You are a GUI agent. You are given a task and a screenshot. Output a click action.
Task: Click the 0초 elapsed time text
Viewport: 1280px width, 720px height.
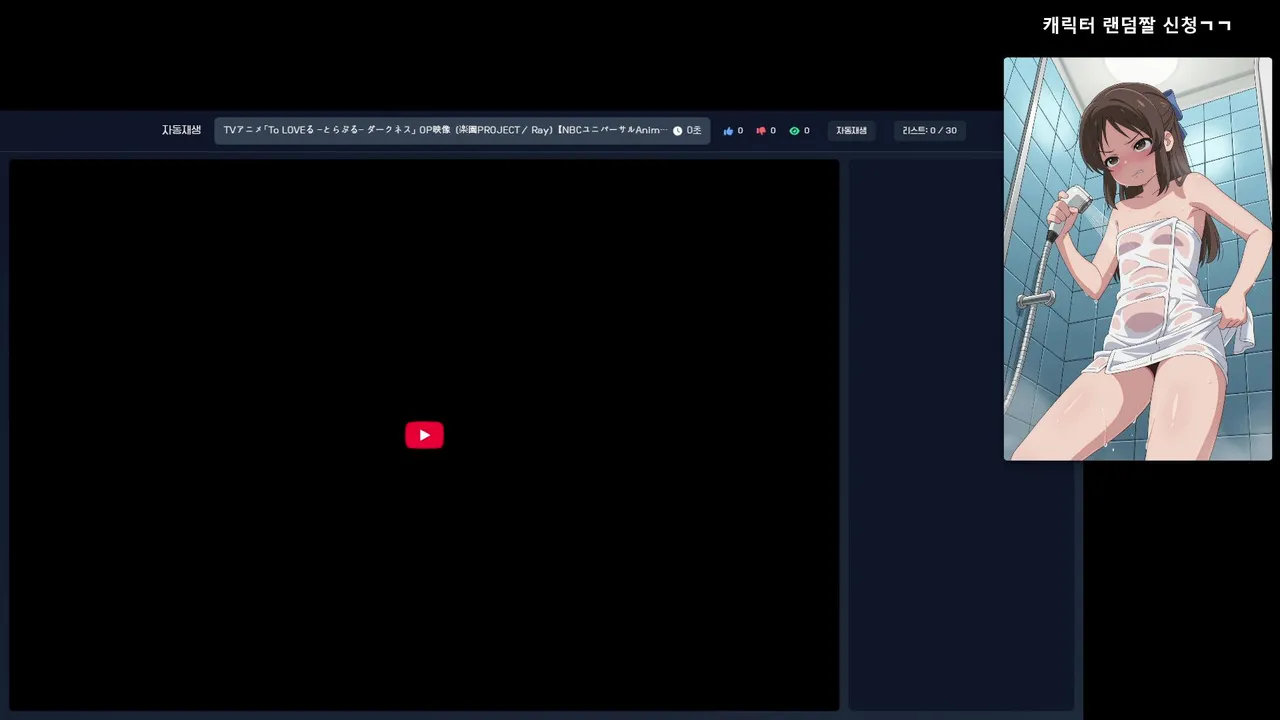(694, 131)
